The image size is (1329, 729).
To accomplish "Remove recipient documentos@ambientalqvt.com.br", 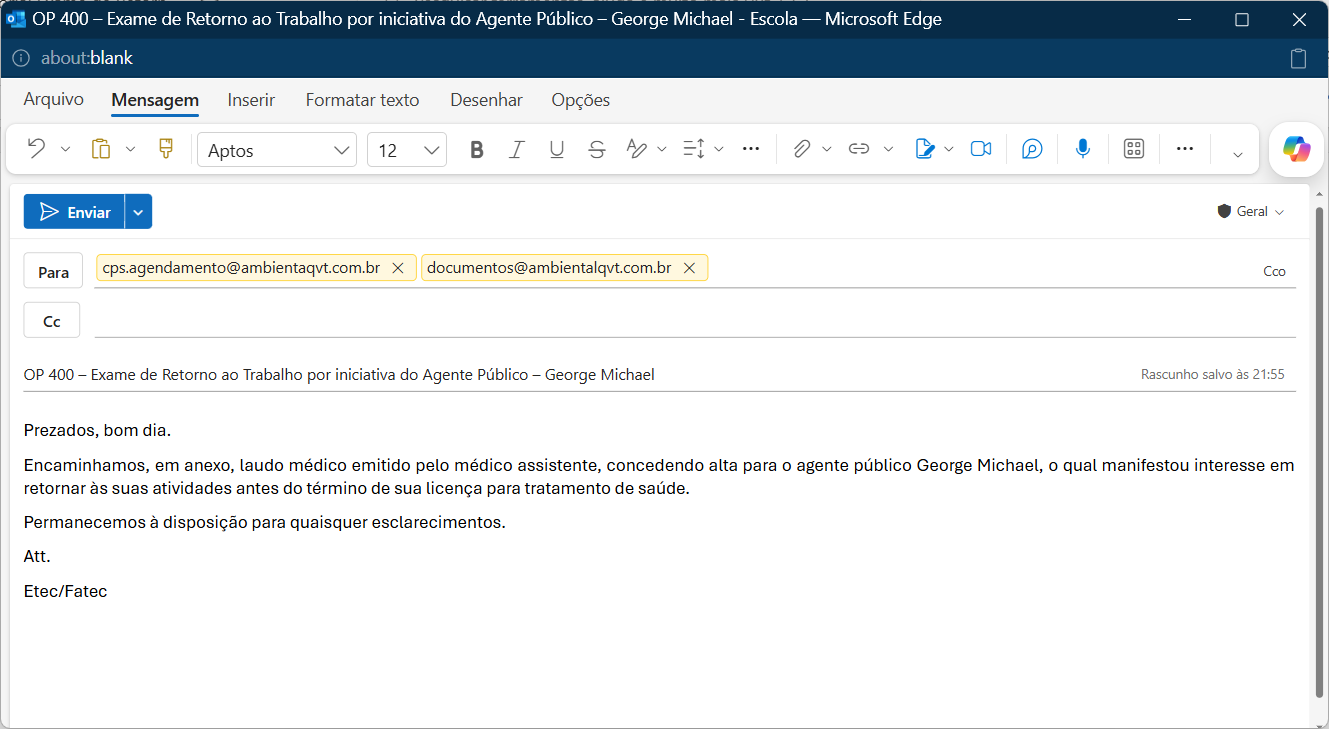I will [x=689, y=268].
